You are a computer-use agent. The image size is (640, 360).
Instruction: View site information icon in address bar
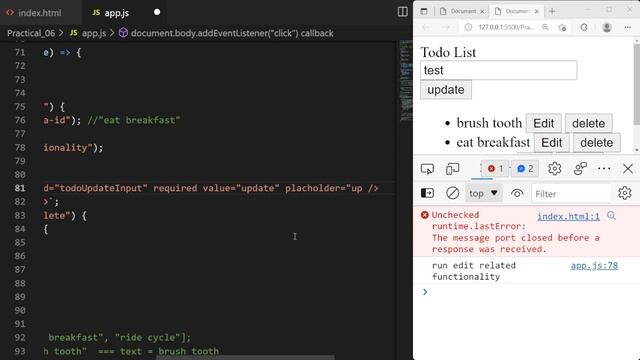click(468, 27)
